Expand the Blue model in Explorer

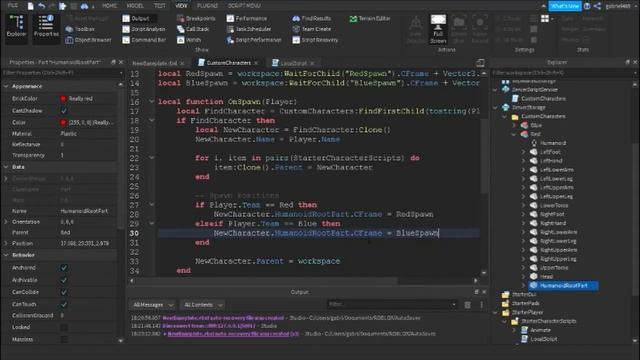514,125
